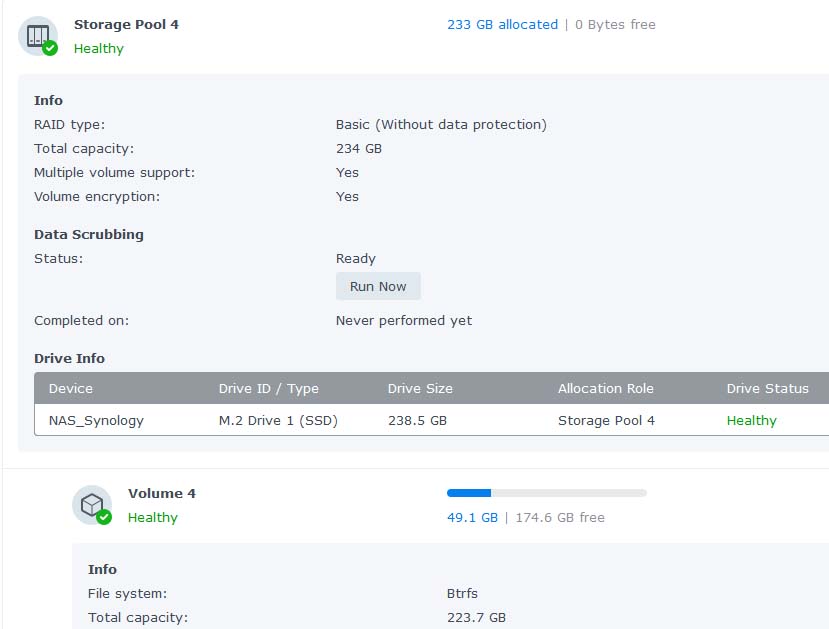
Task: Sort by the Allocation Role column header
Action: (x=605, y=388)
